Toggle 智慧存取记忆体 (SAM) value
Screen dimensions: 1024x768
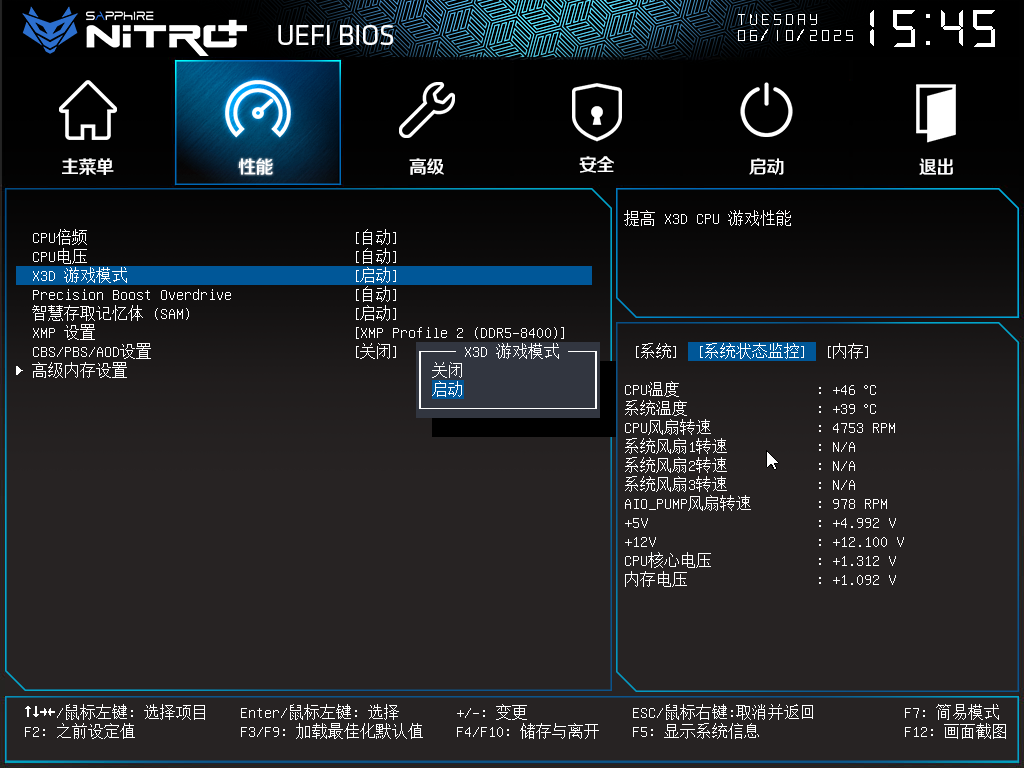(x=376, y=314)
